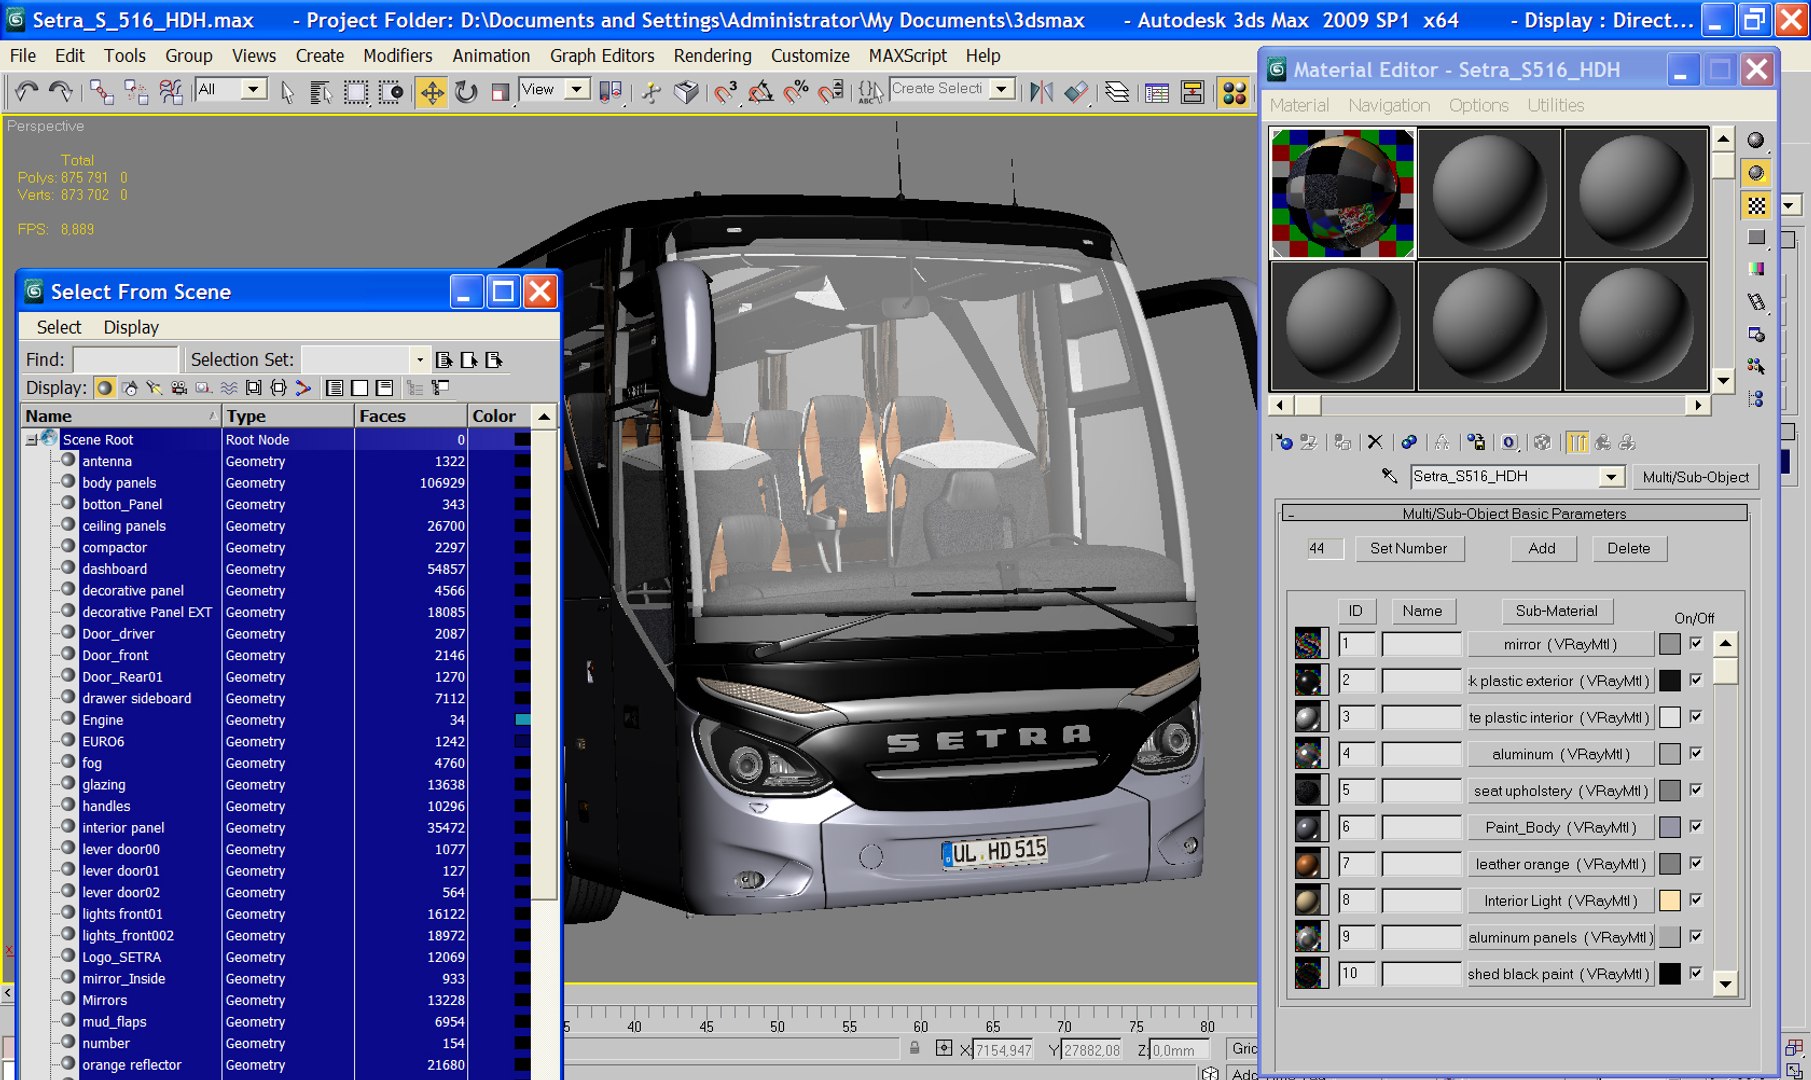Open the All selection filter dropdown
The height and width of the screenshot is (1080, 1811).
tap(254, 90)
